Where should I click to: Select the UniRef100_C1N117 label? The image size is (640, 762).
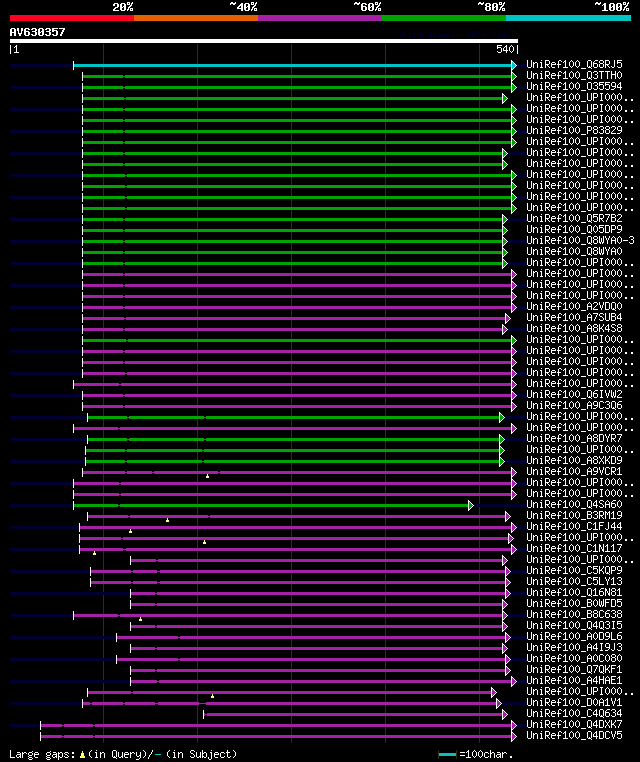[x=574, y=548]
